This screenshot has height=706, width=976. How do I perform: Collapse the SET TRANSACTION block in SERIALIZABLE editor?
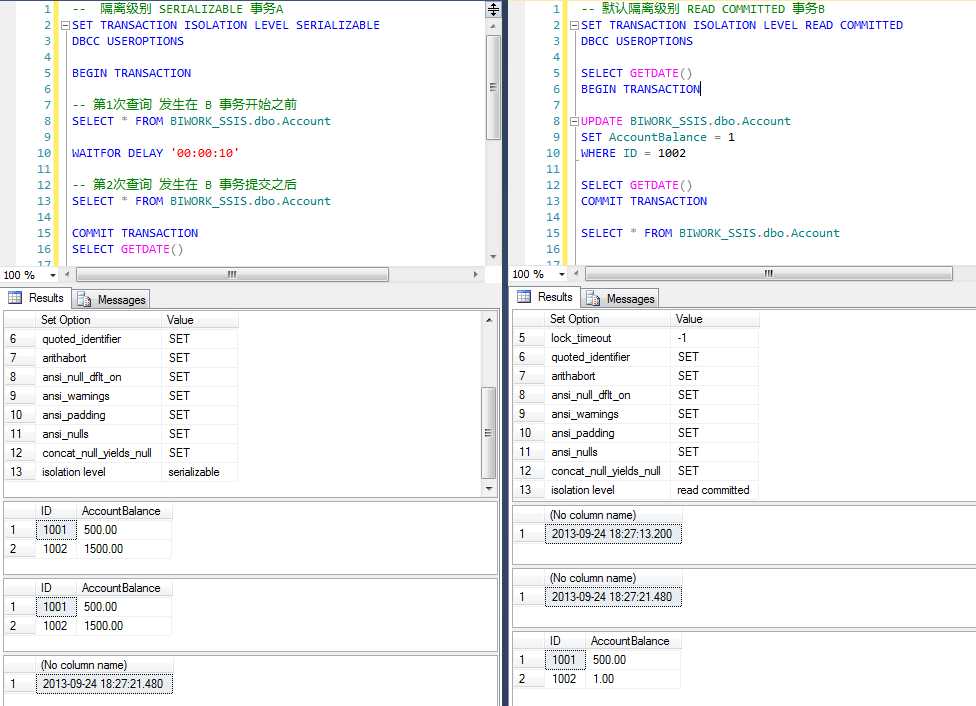[65, 25]
